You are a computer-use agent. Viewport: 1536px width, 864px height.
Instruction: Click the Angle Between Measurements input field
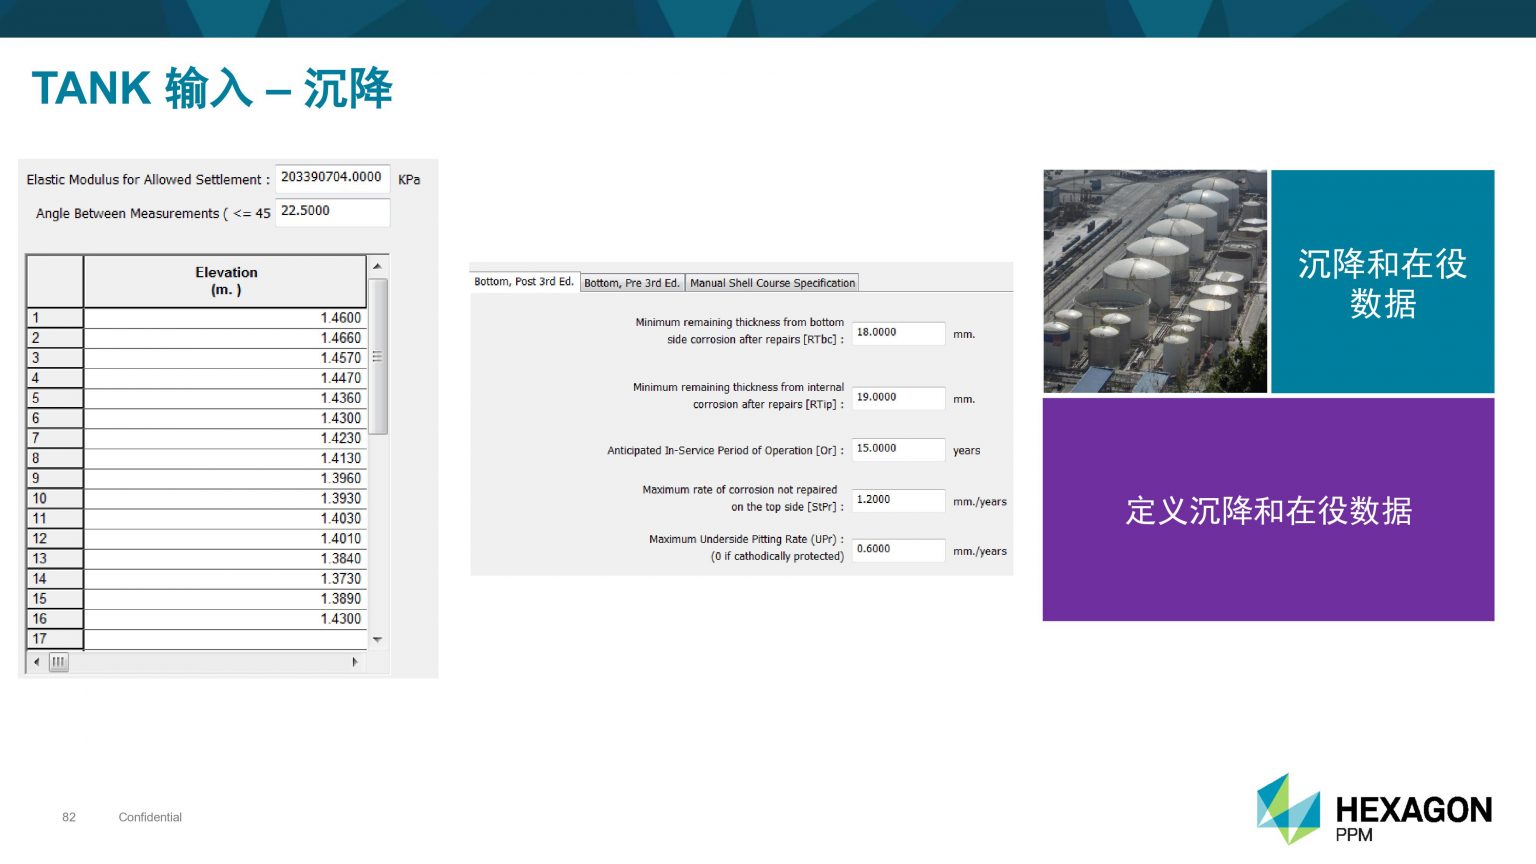[x=331, y=212]
